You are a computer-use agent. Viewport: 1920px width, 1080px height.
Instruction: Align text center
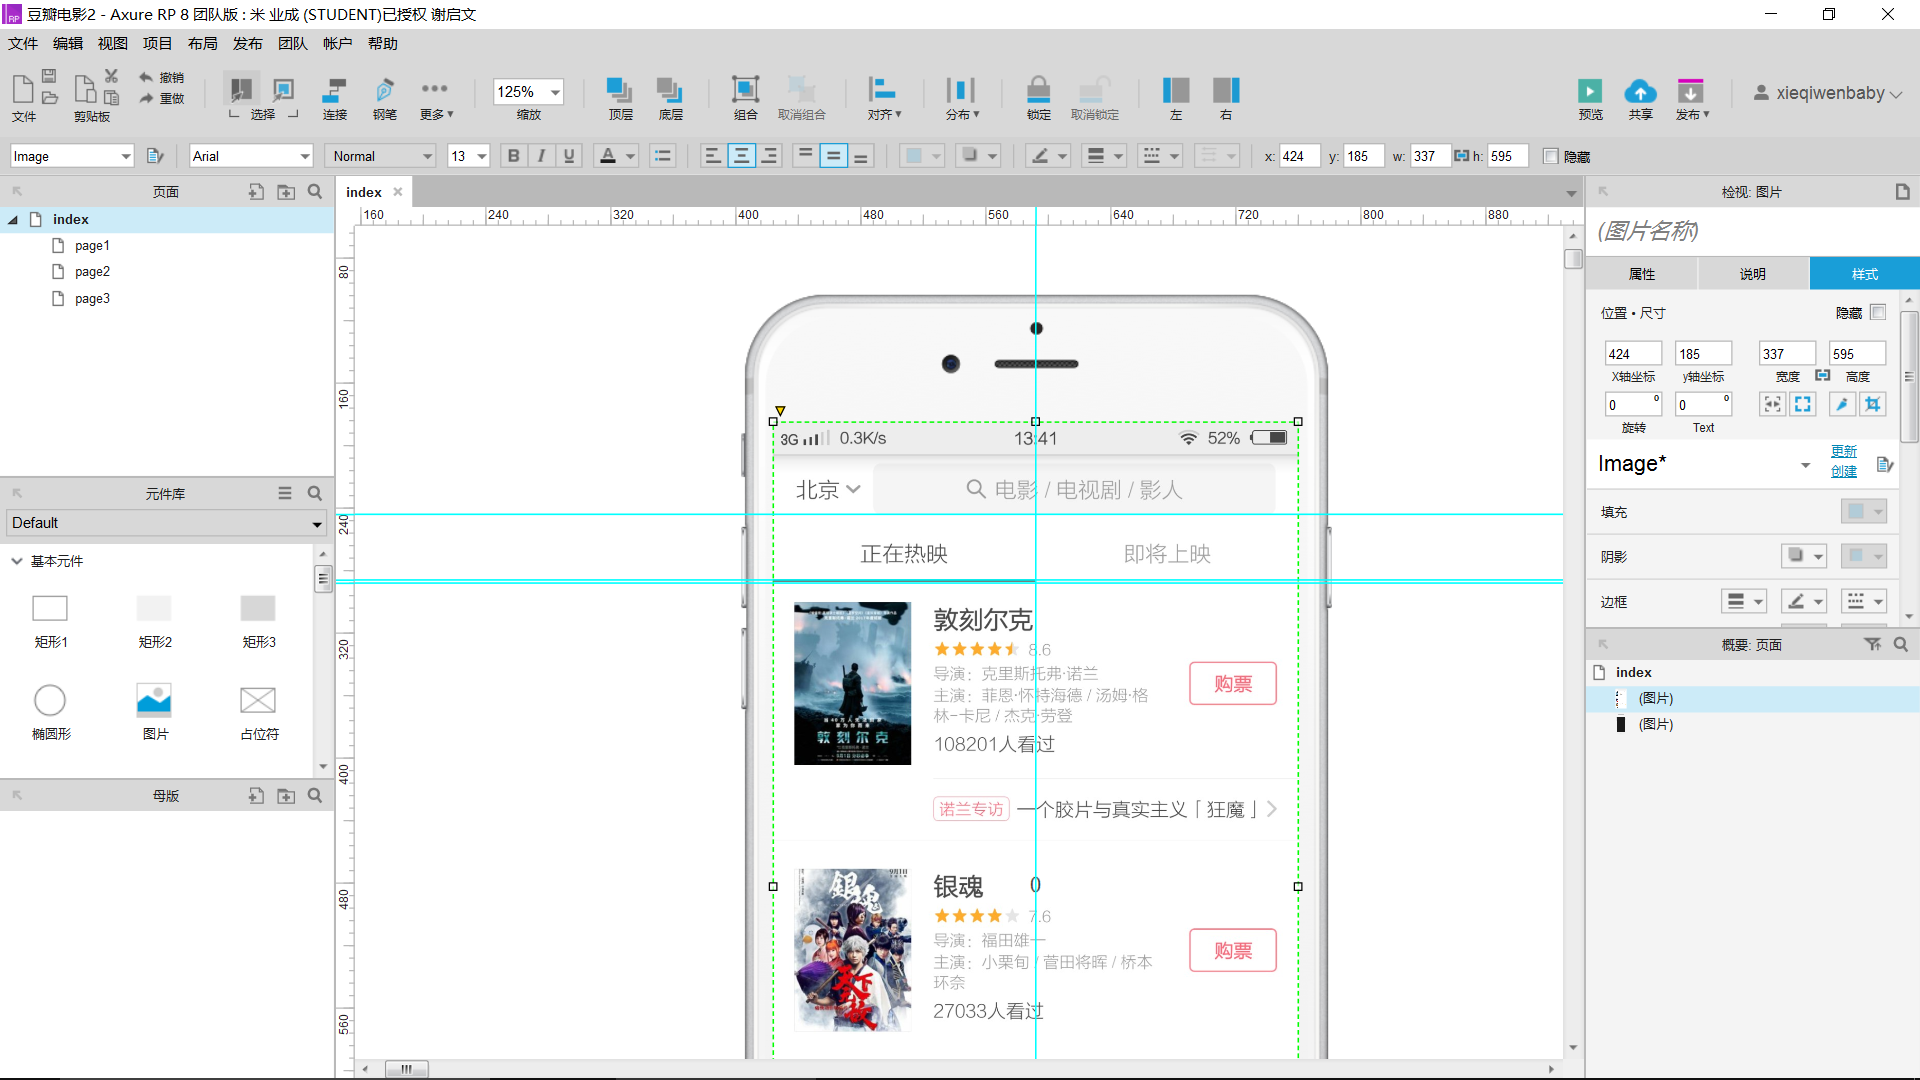point(741,156)
